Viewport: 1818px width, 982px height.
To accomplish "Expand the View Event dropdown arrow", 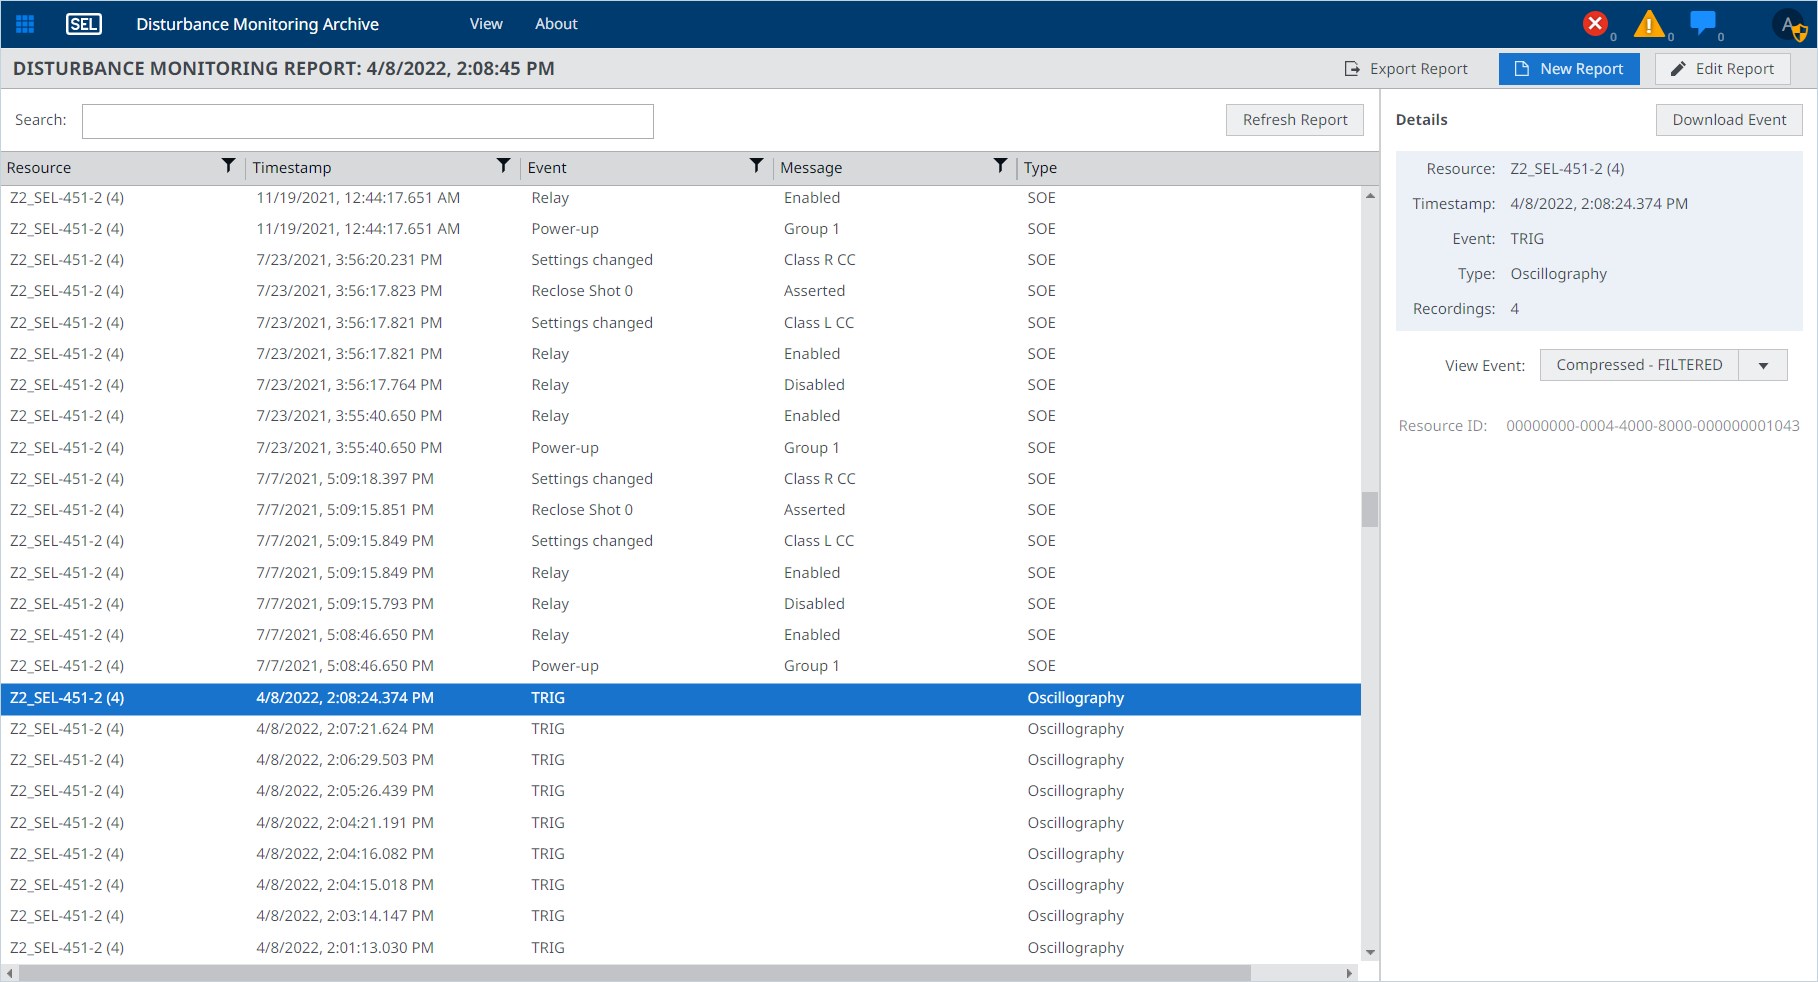I will coord(1763,366).
